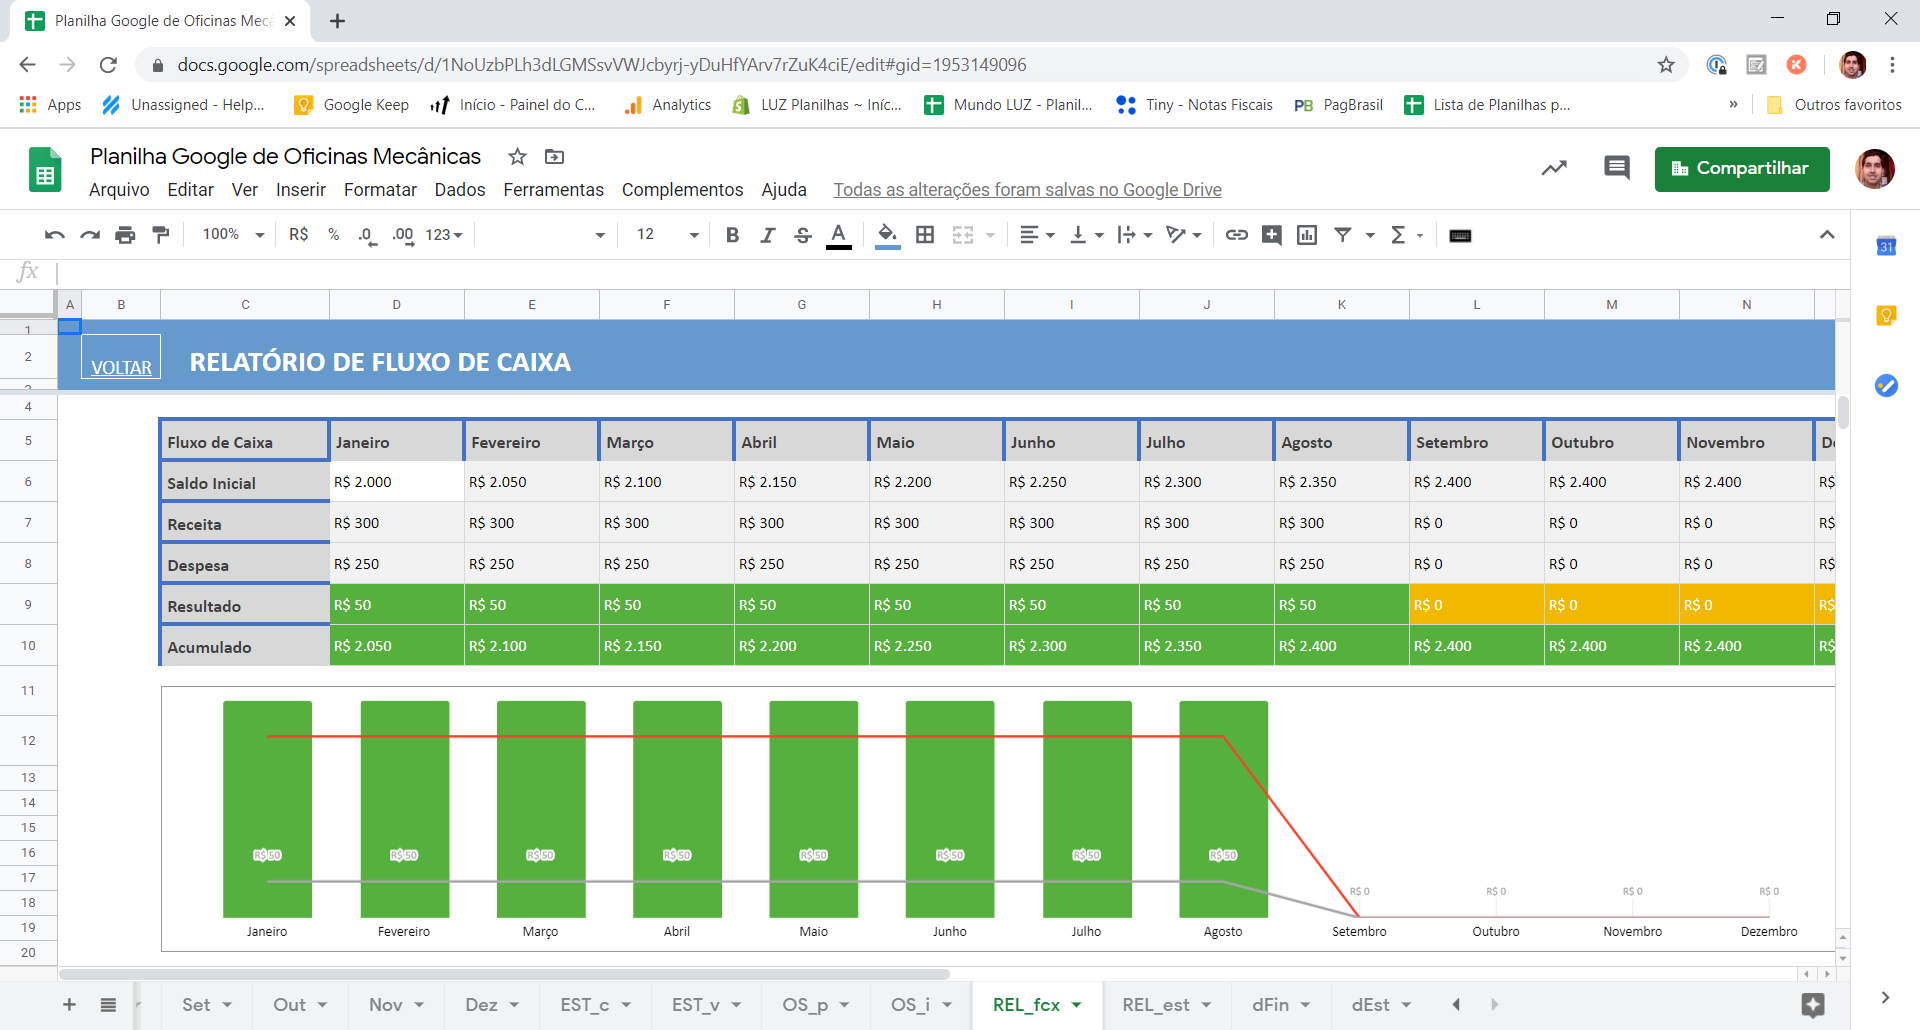
Task: Open Editar menu
Action: point(190,190)
